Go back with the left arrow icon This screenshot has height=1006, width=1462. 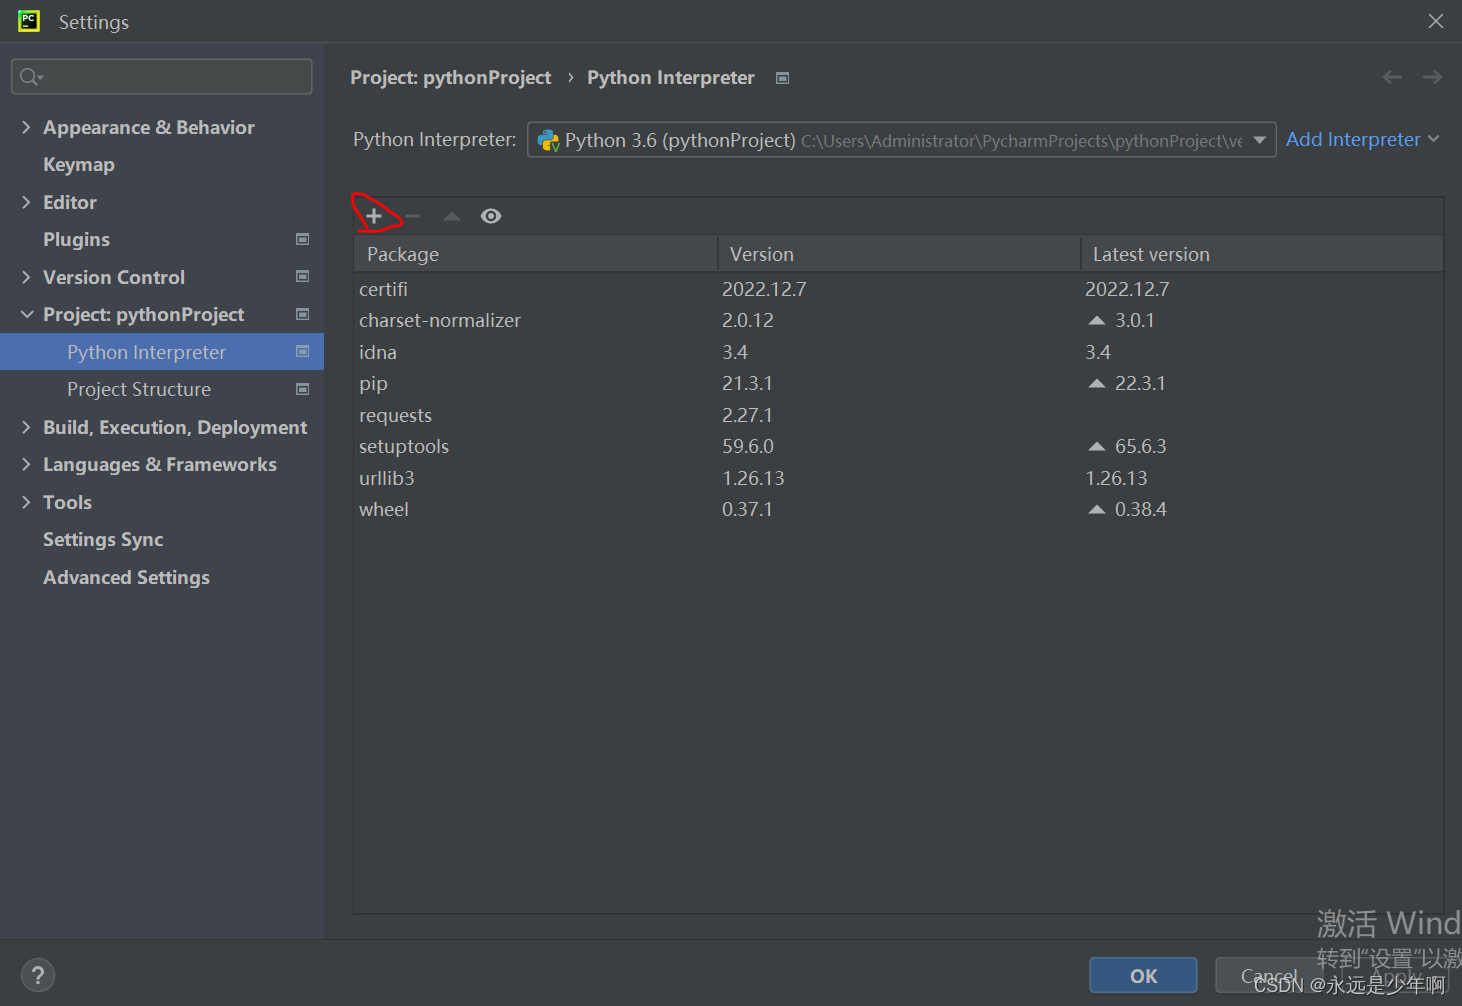click(1392, 77)
